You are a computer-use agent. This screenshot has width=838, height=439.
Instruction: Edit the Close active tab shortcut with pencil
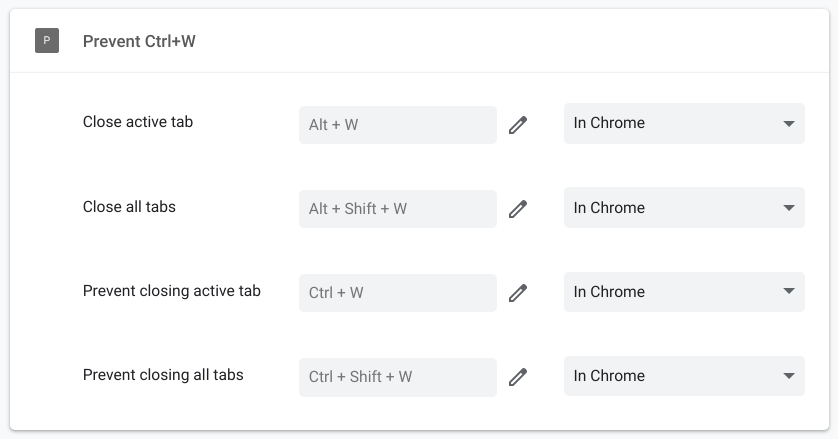point(517,125)
